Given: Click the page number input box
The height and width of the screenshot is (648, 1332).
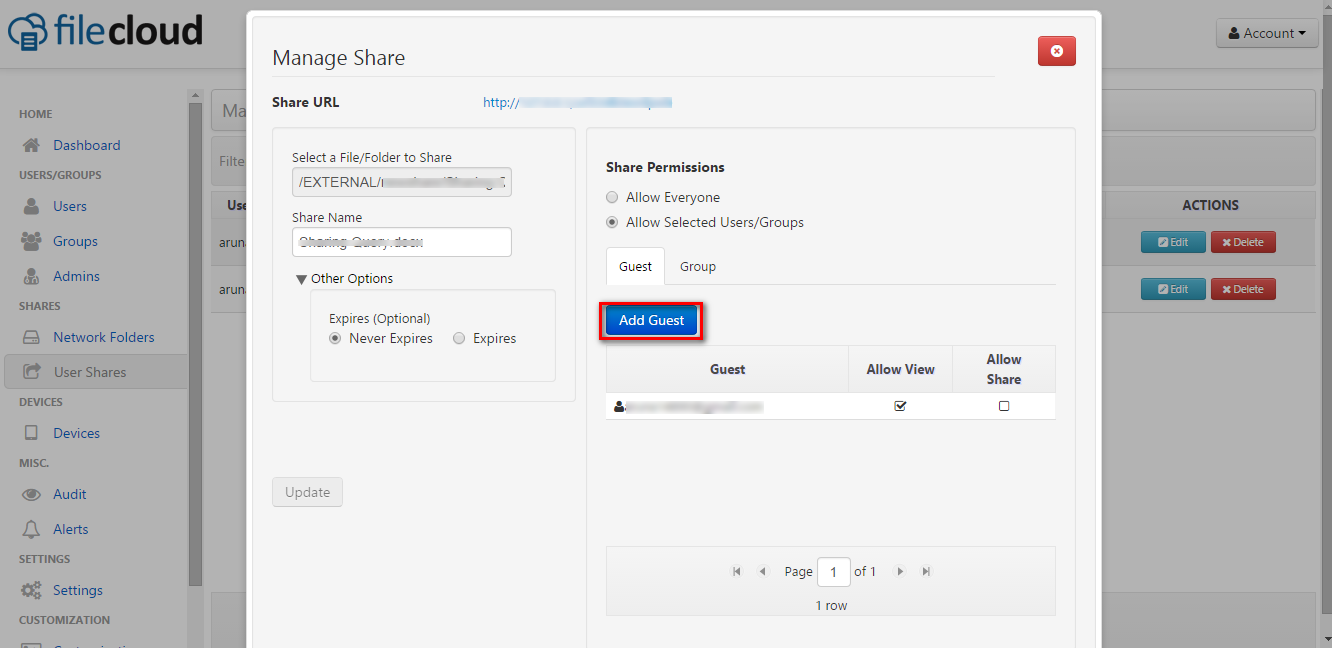Looking at the screenshot, I should click(834, 572).
